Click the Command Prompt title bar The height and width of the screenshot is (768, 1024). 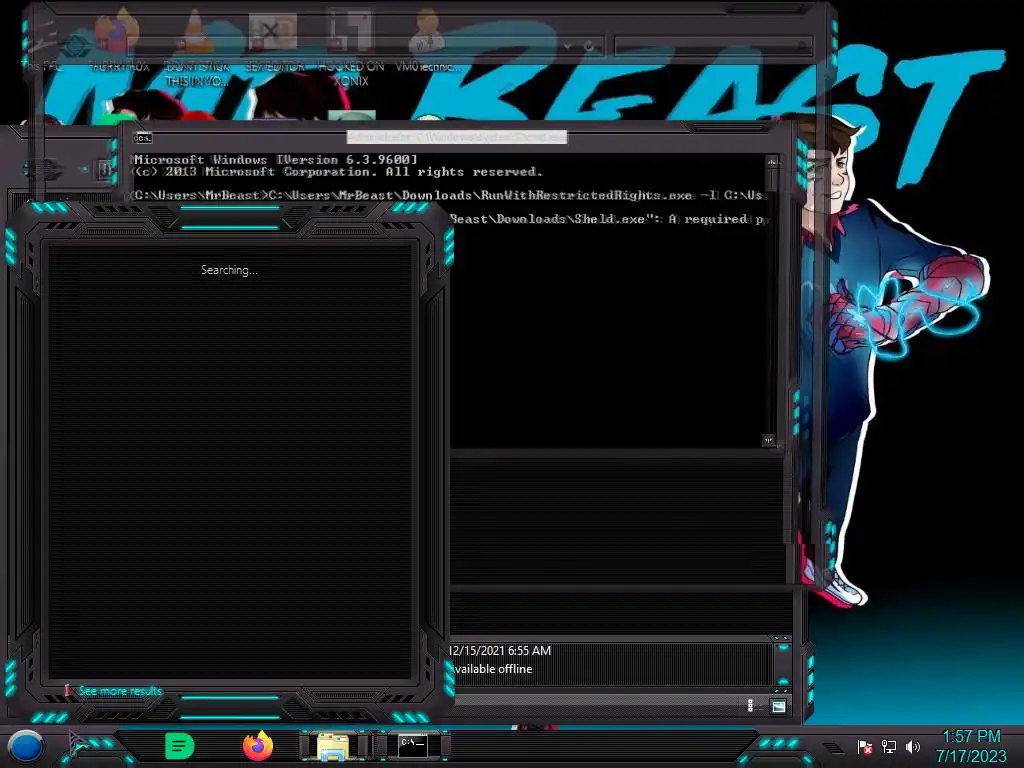coord(457,137)
